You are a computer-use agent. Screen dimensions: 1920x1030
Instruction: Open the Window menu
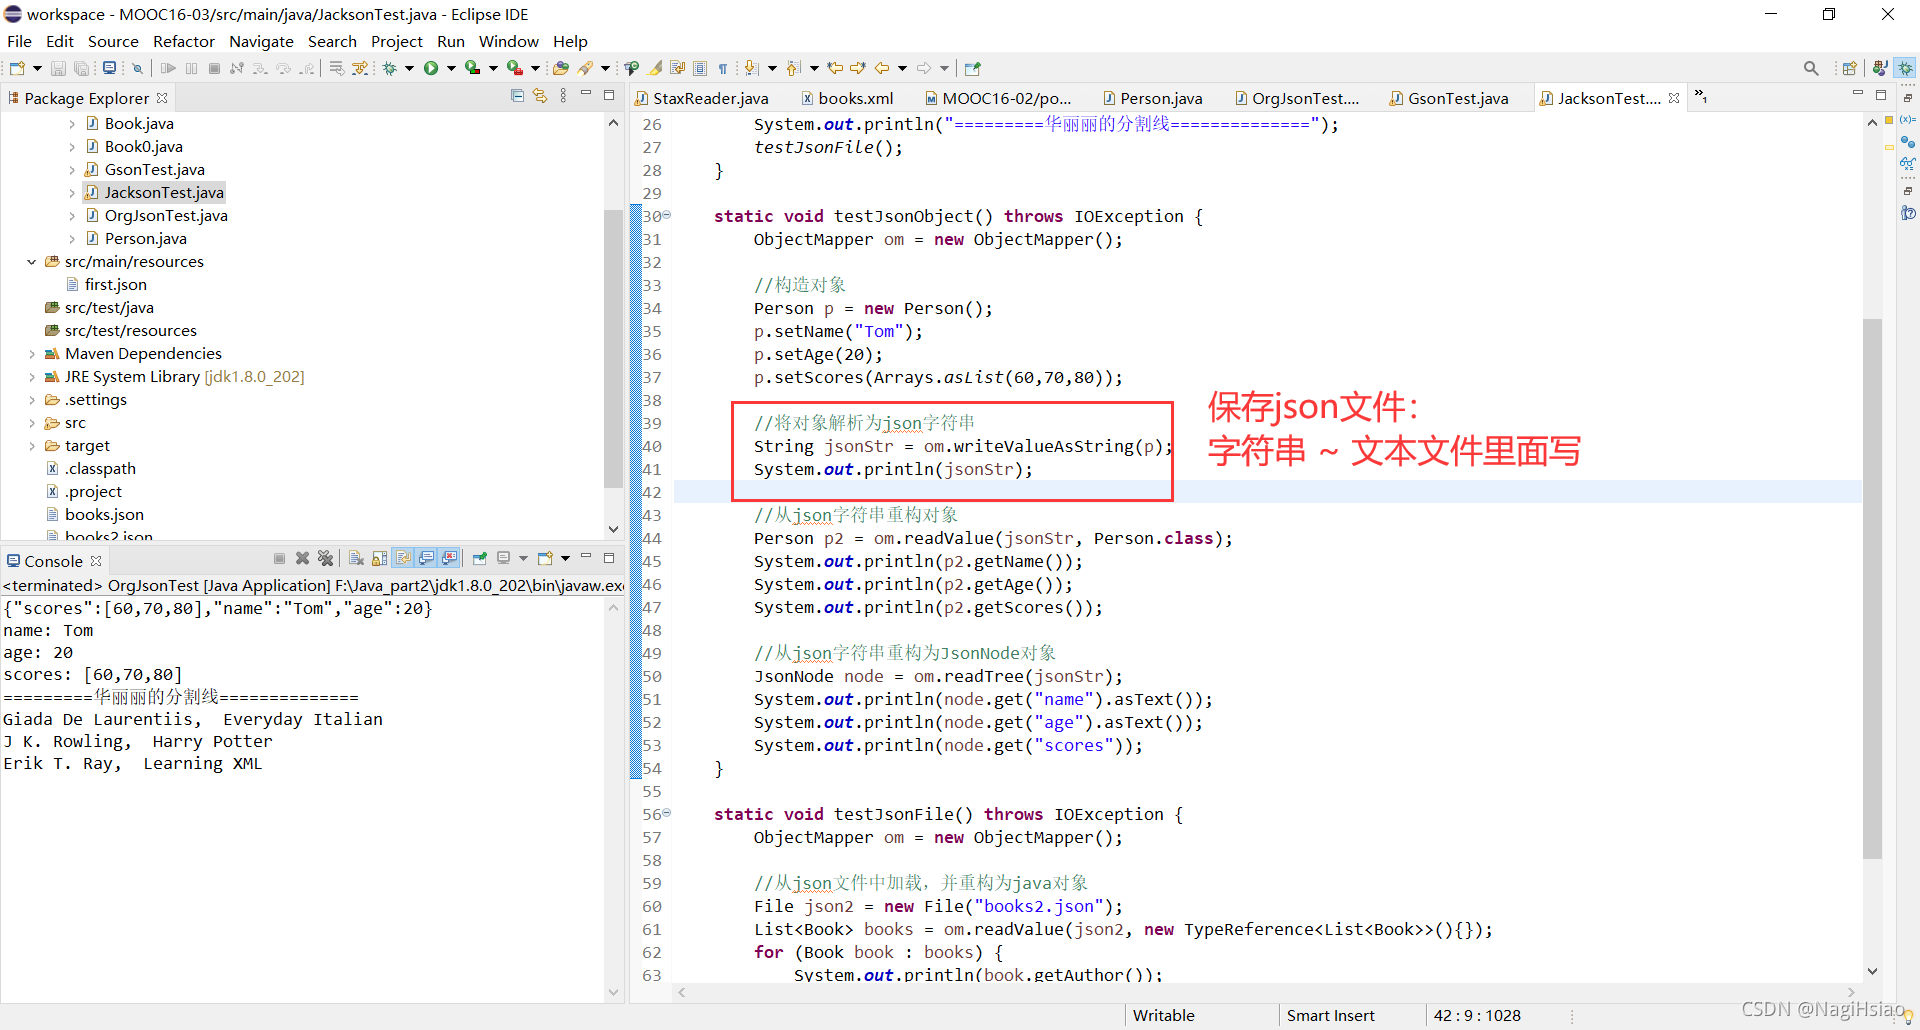508,41
